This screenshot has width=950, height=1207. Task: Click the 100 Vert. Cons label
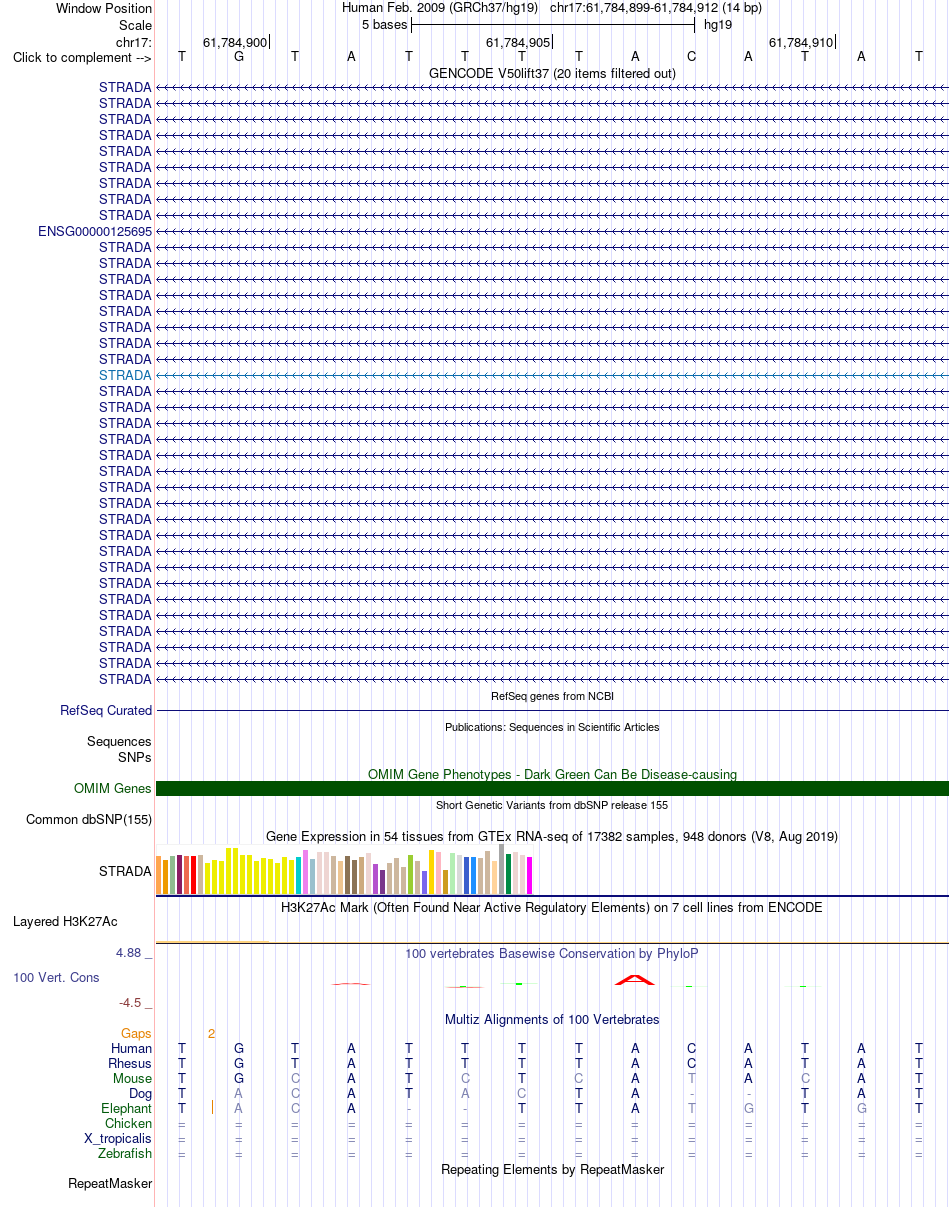pos(56,977)
